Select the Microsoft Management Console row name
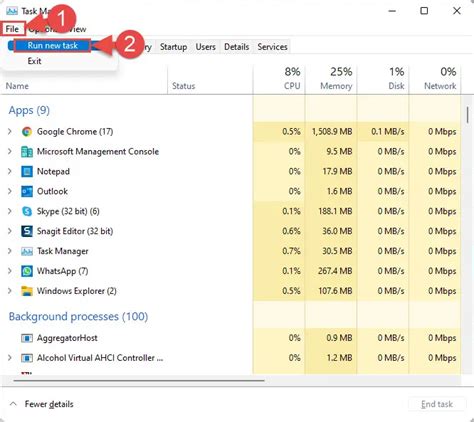 coord(98,152)
